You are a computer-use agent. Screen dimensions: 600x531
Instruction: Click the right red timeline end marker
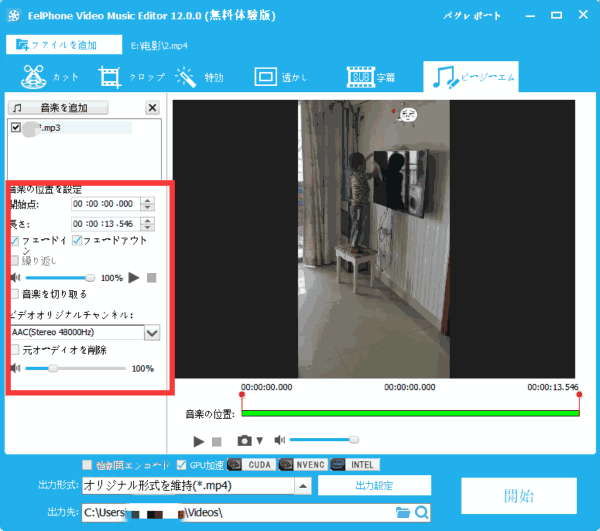click(x=579, y=394)
